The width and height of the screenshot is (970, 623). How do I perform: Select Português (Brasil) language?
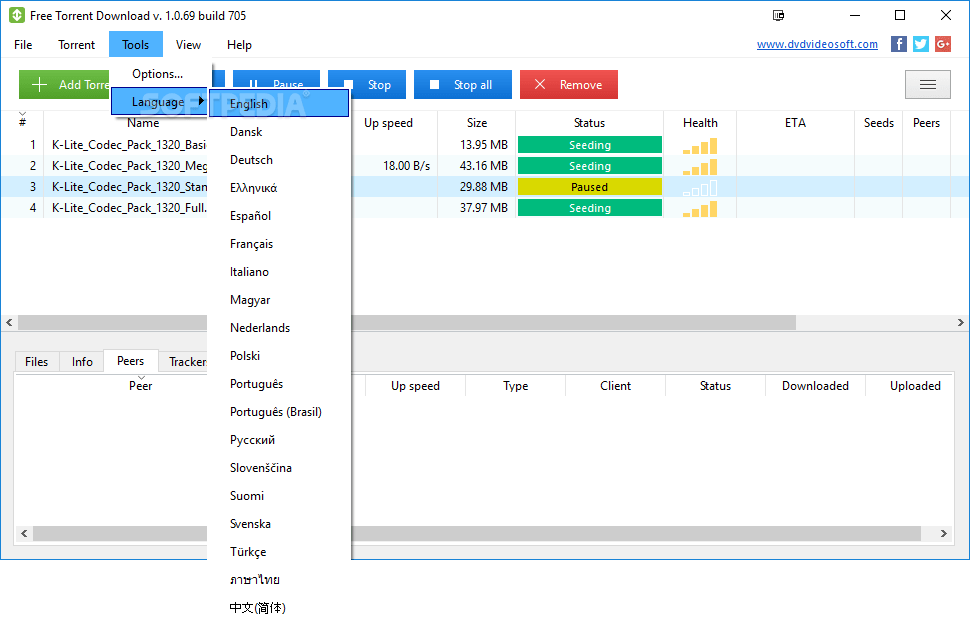[279, 412]
